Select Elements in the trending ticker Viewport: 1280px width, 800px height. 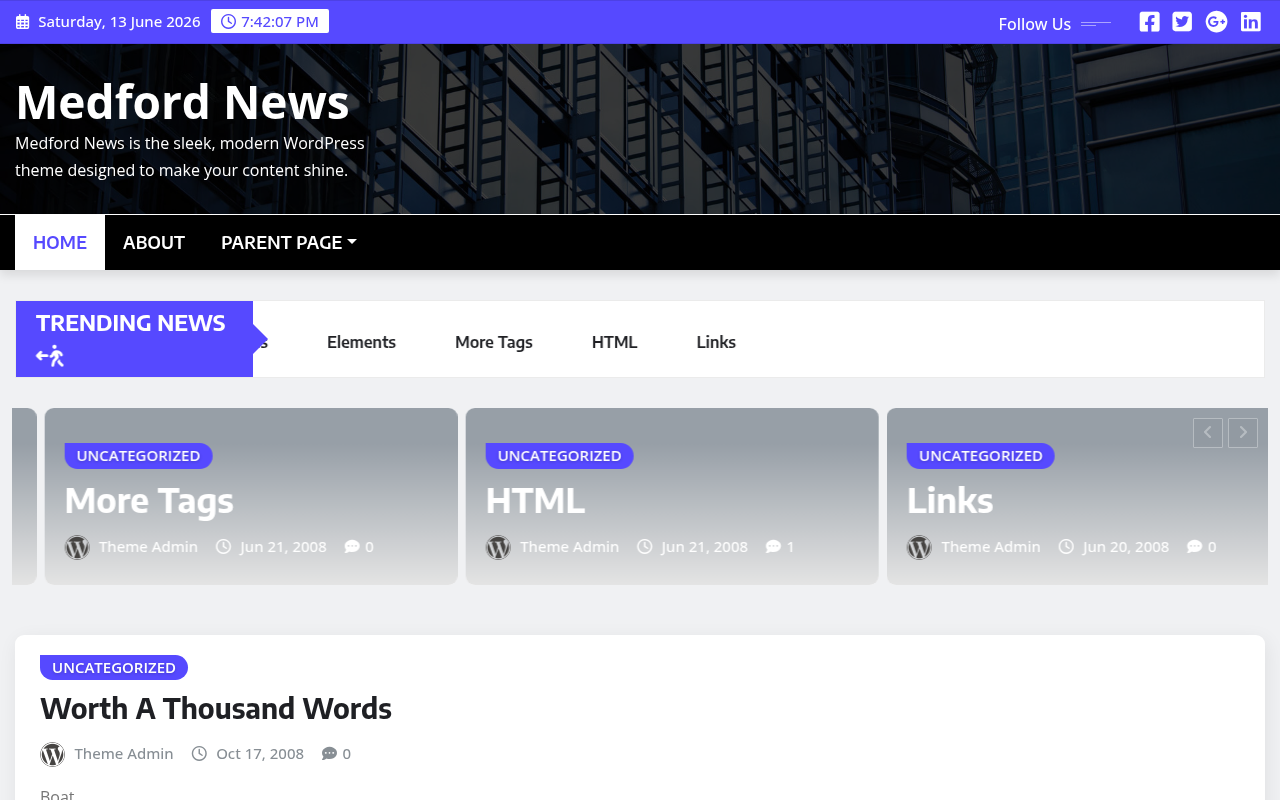(x=361, y=342)
